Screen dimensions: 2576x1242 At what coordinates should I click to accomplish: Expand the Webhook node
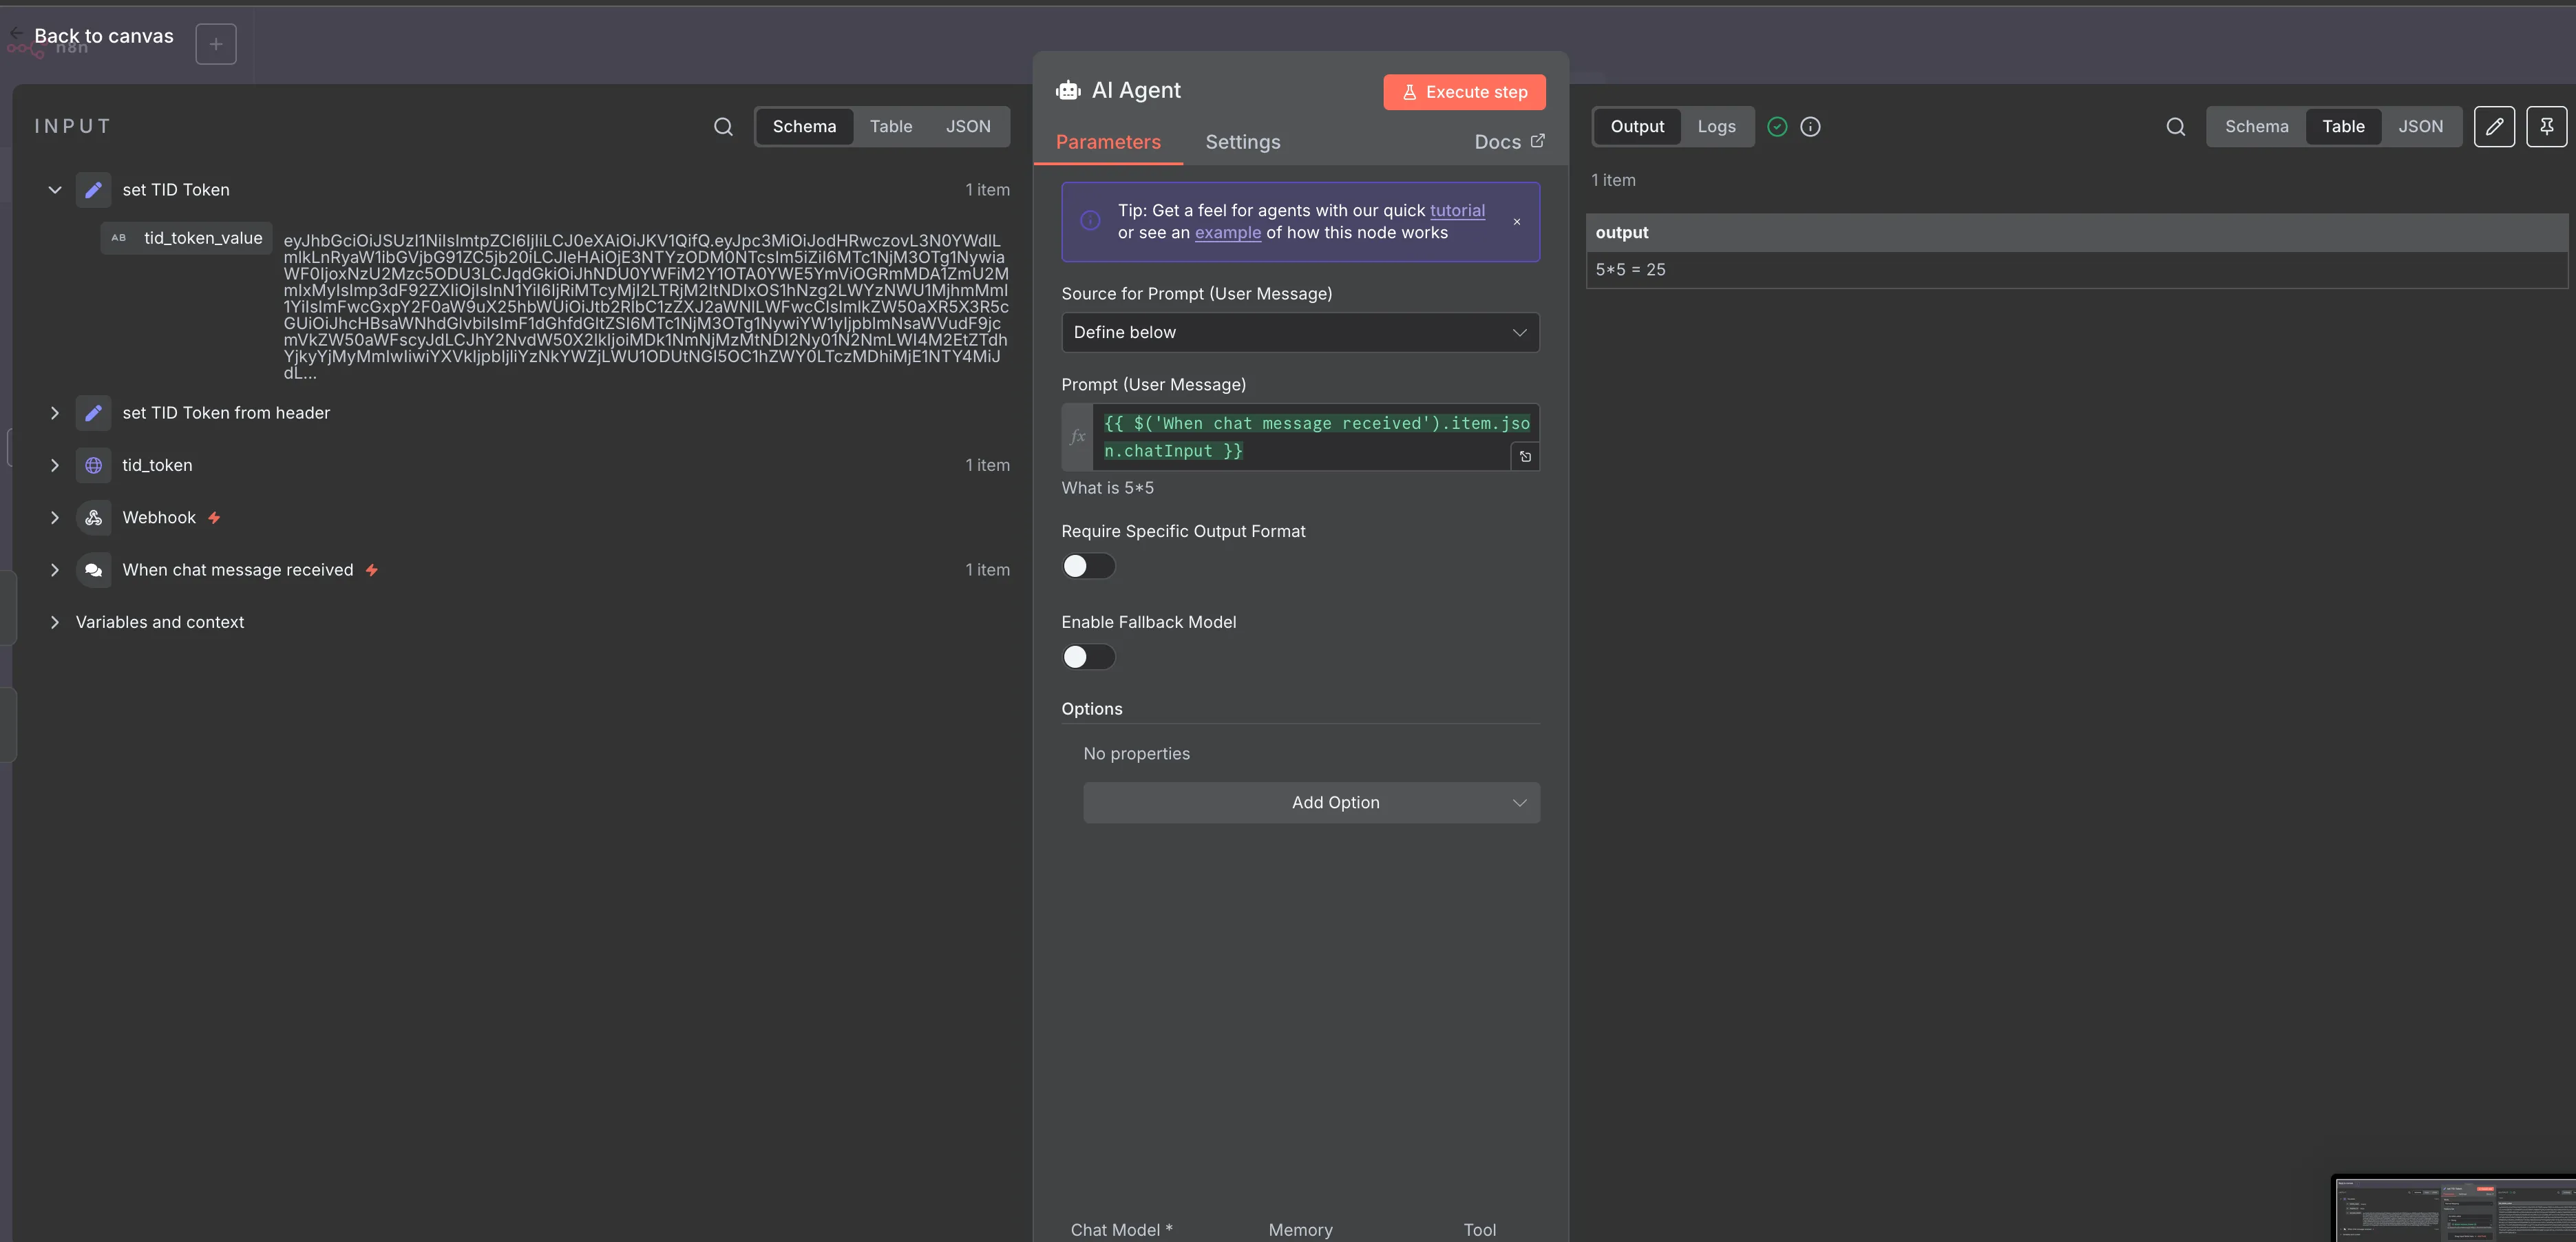coord(55,518)
